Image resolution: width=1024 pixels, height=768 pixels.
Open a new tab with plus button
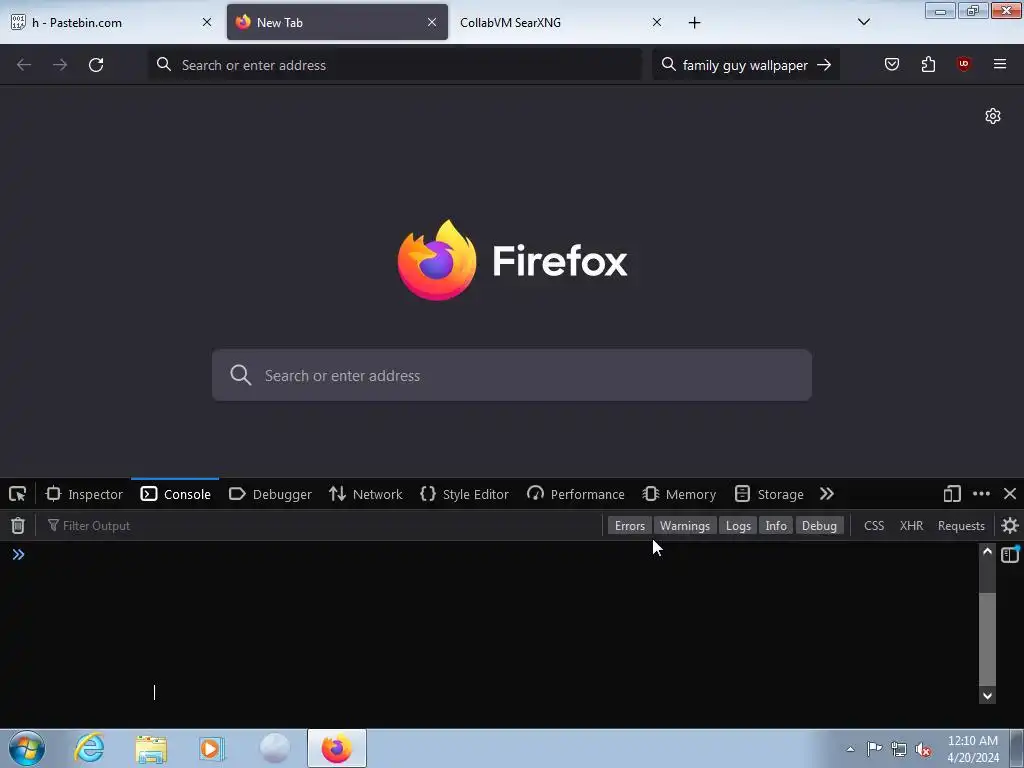[x=694, y=23]
